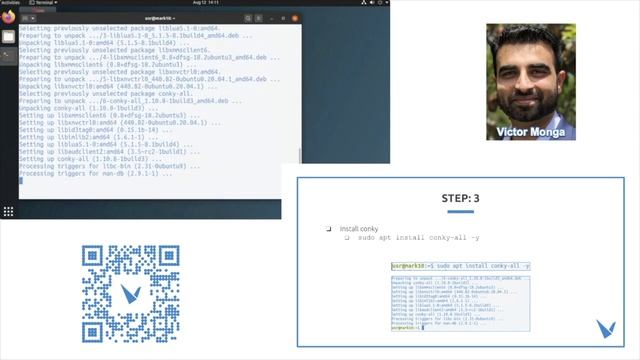Expand the system menu arrow in top bar
The image size is (640, 360).
[386, 2]
